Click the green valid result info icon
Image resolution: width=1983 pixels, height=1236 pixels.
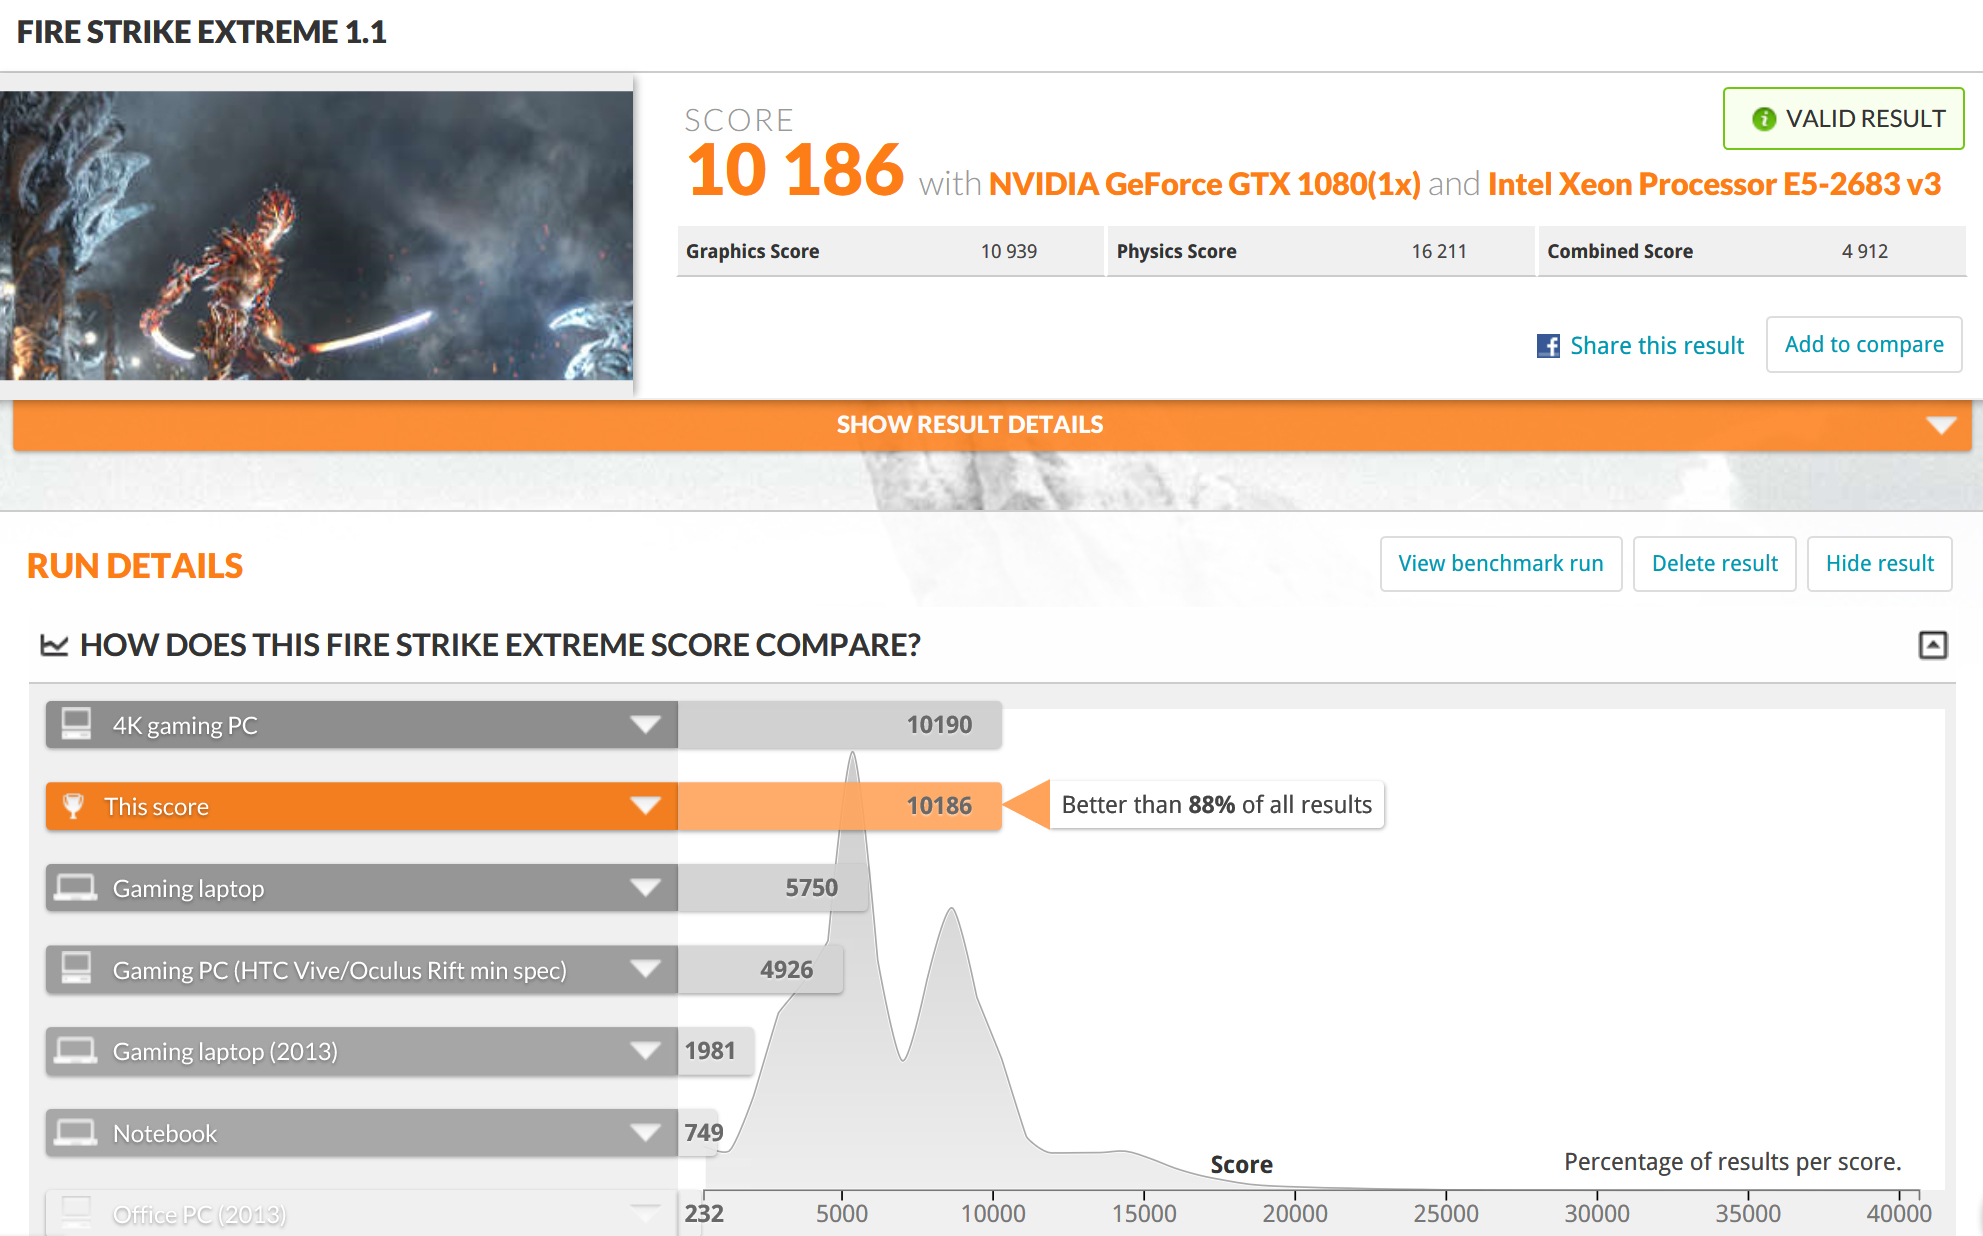tap(1764, 119)
